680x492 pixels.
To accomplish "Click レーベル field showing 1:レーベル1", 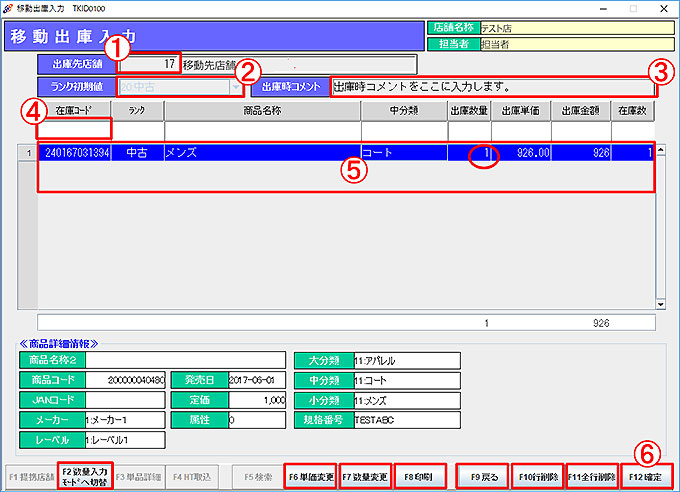I will click(125, 440).
